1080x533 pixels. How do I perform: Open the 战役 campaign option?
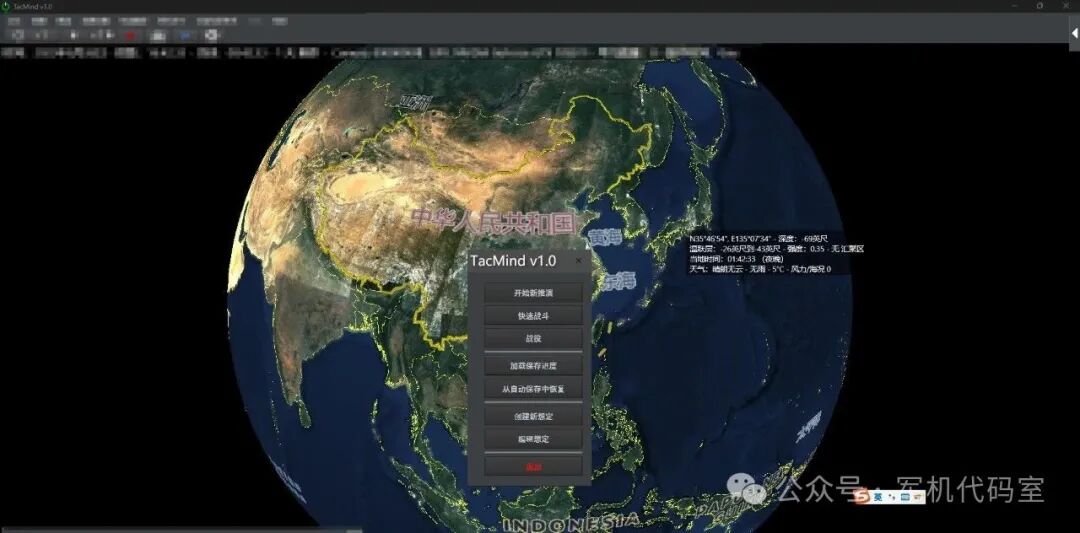pos(534,338)
